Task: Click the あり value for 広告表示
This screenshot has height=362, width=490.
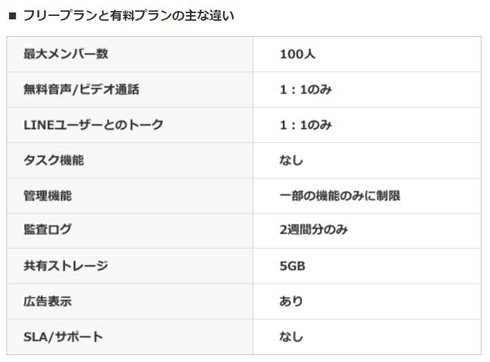Action: [x=291, y=301]
